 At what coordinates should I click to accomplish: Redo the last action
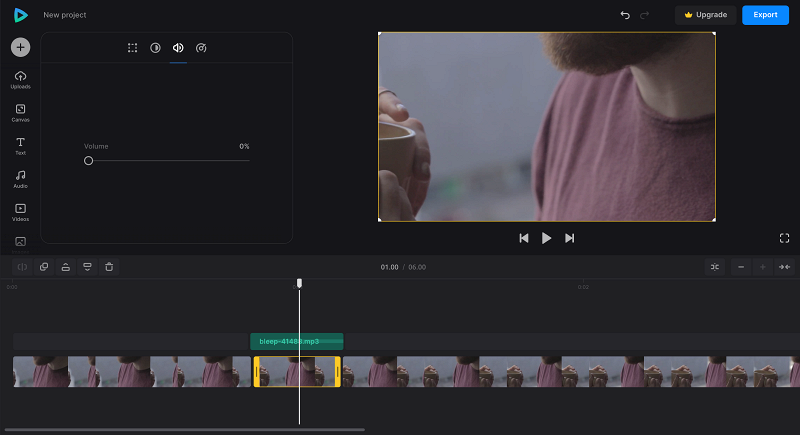pyautogui.click(x=644, y=15)
